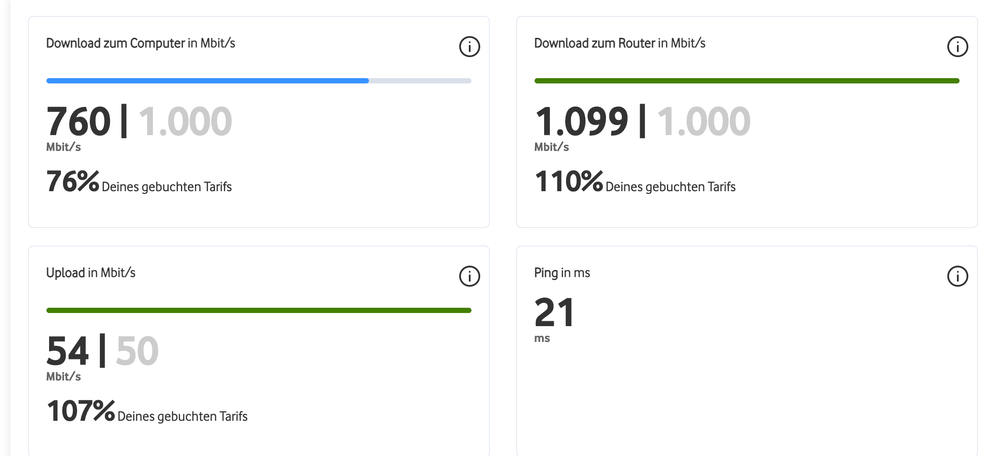Click the green upload progress bar

coord(258,310)
